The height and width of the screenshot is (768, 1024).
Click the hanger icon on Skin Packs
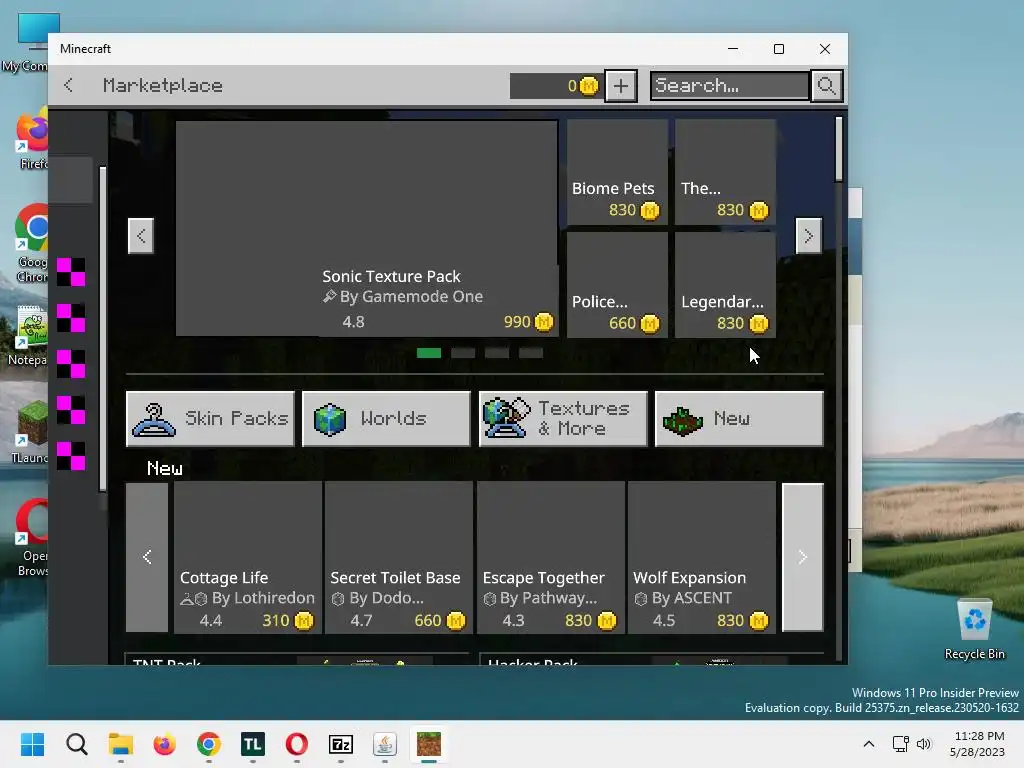(x=153, y=420)
